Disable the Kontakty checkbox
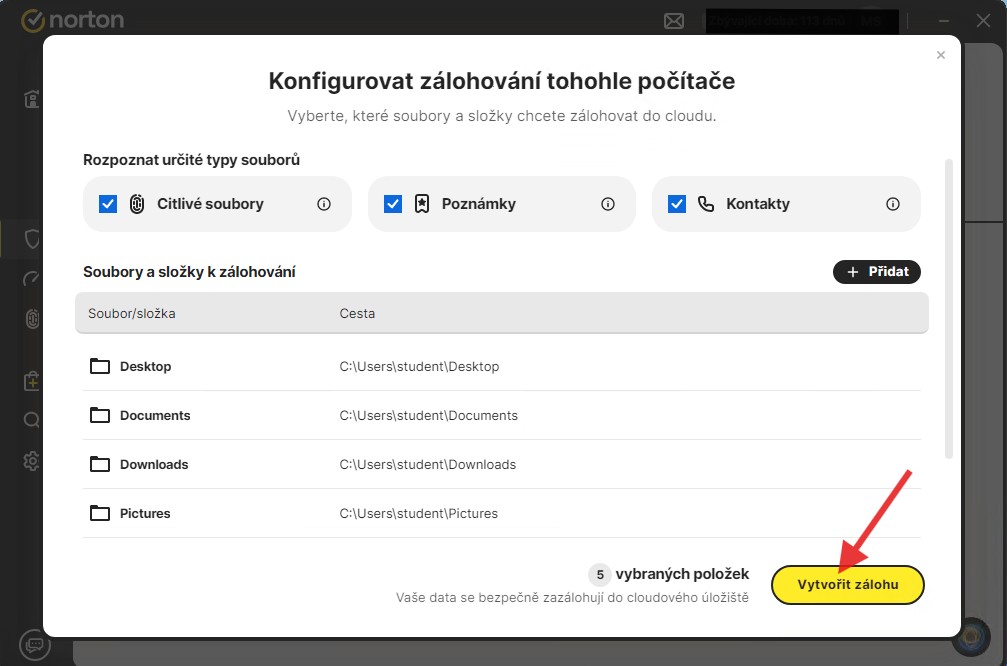The width and height of the screenshot is (1007, 666). pyautogui.click(x=677, y=204)
